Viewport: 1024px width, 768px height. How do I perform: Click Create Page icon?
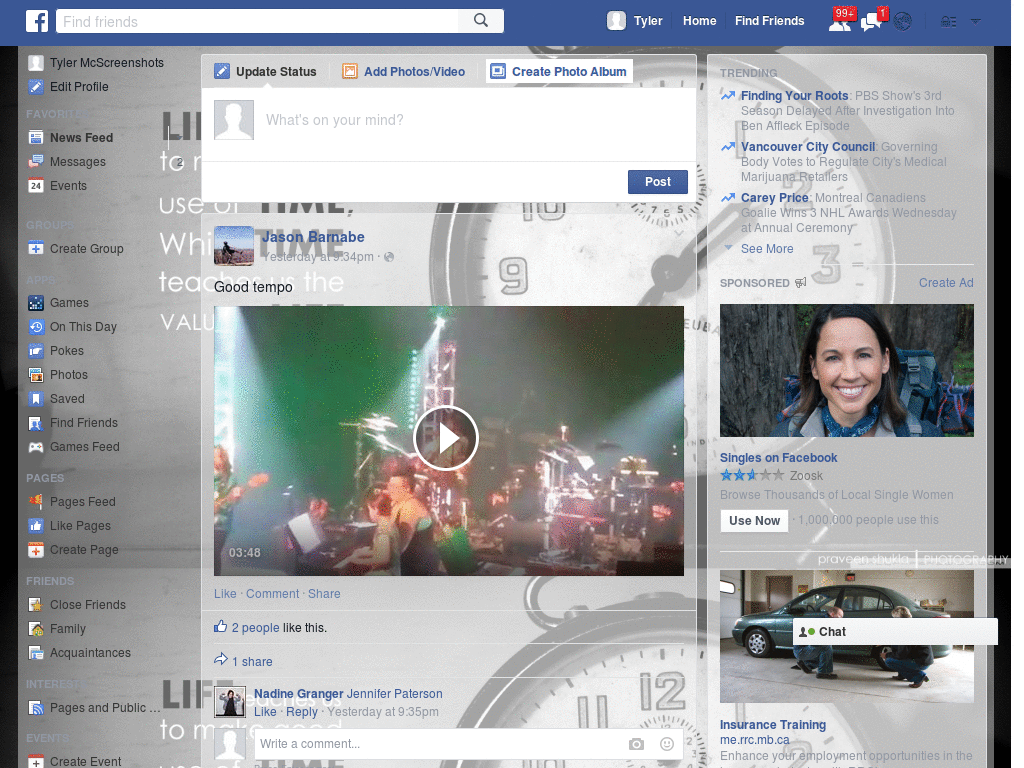click(x=36, y=551)
